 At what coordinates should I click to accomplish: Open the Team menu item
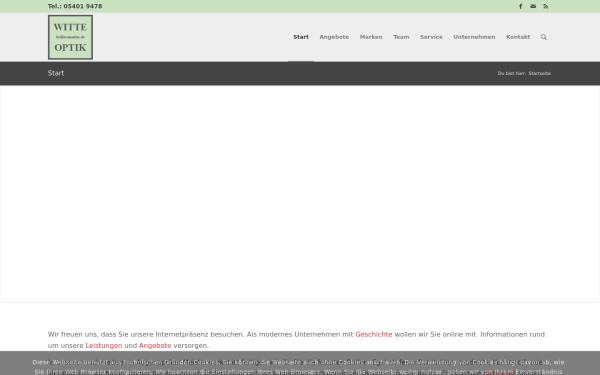click(x=401, y=37)
